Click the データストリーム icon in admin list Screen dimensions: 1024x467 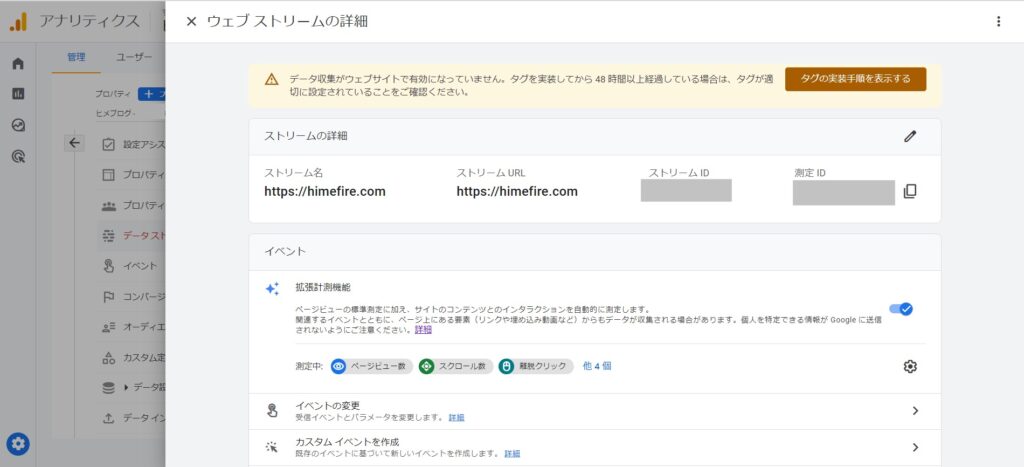click(x=108, y=236)
